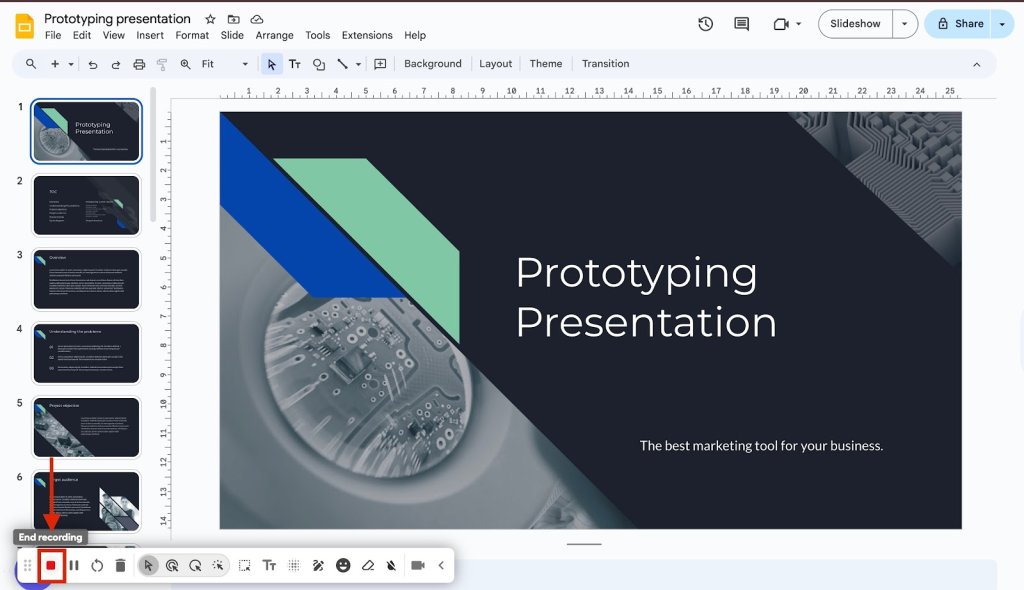Open the Insert menu
This screenshot has width=1024, height=590.
pos(150,35)
